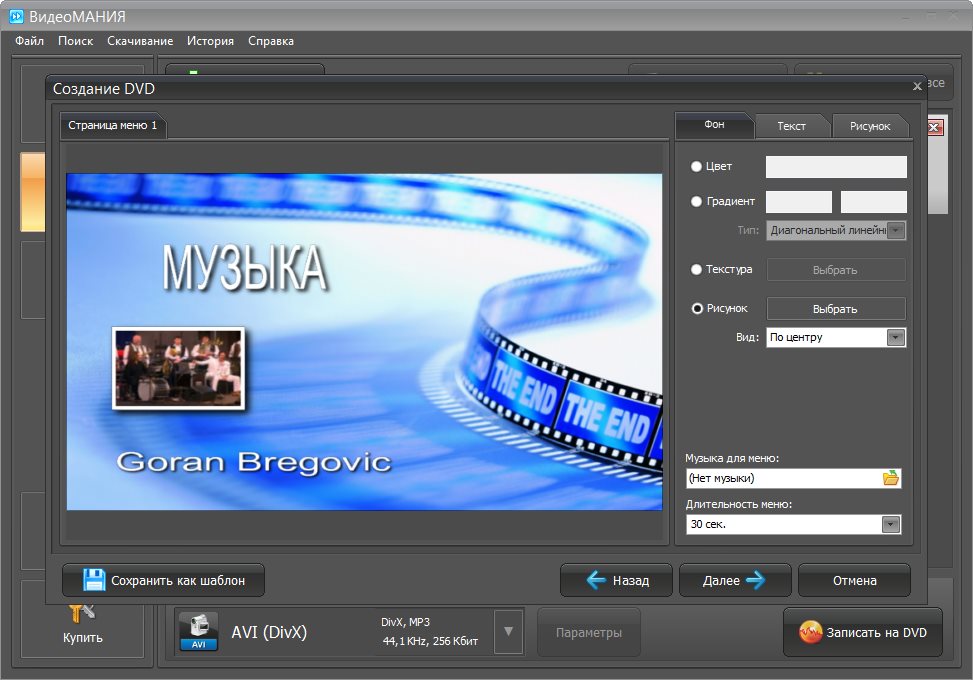973x680 pixels.
Task: Click Выбрать next to Текстура
Action: point(836,270)
